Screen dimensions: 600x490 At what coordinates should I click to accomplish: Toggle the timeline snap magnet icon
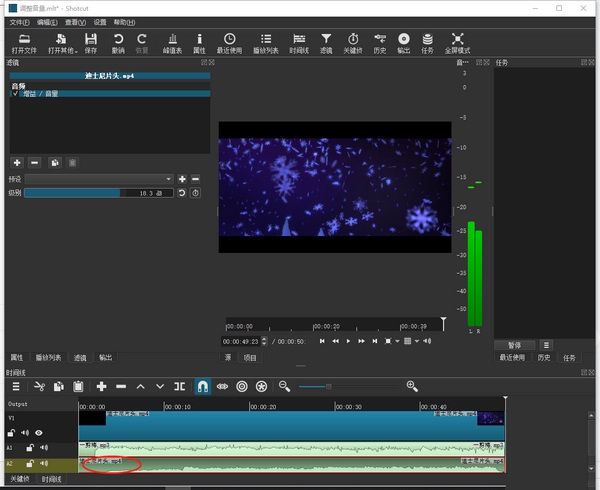(203, 386)
